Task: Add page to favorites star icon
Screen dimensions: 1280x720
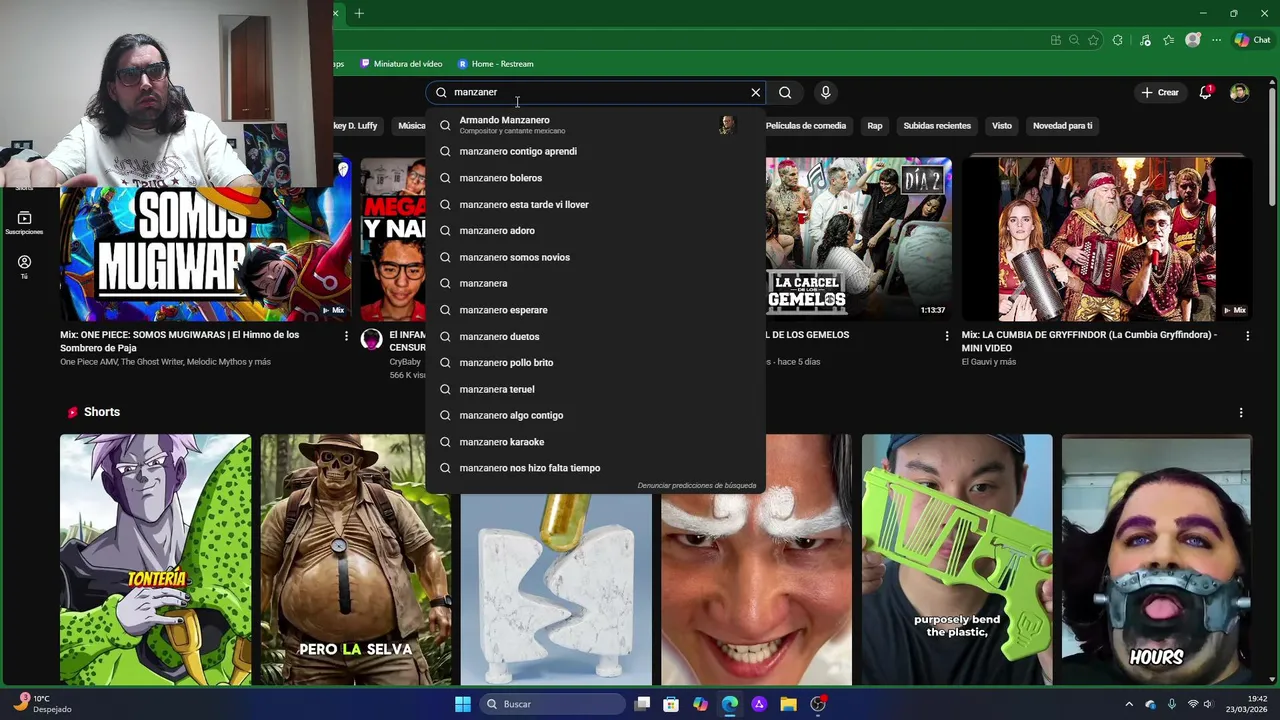Action: [1093, 40]
